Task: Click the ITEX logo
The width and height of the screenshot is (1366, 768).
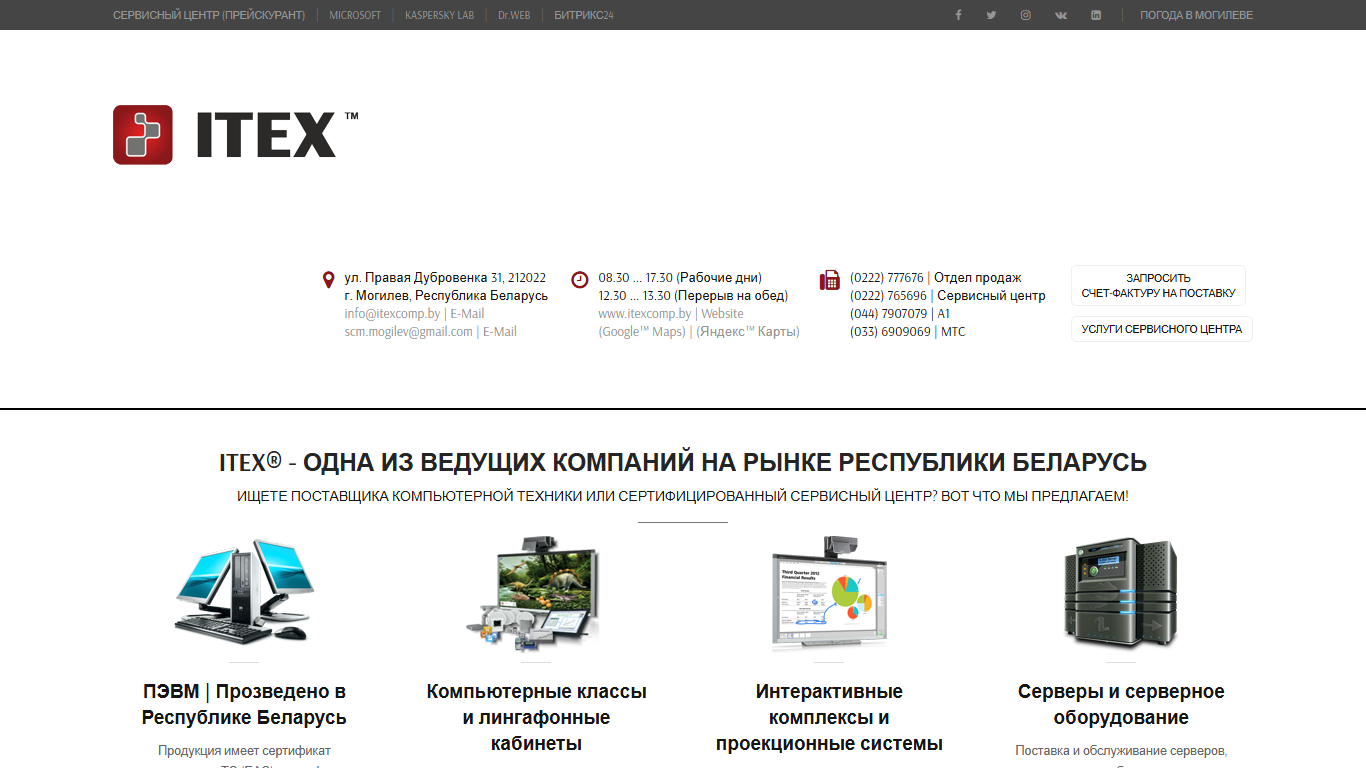Action: click(236, 135)
